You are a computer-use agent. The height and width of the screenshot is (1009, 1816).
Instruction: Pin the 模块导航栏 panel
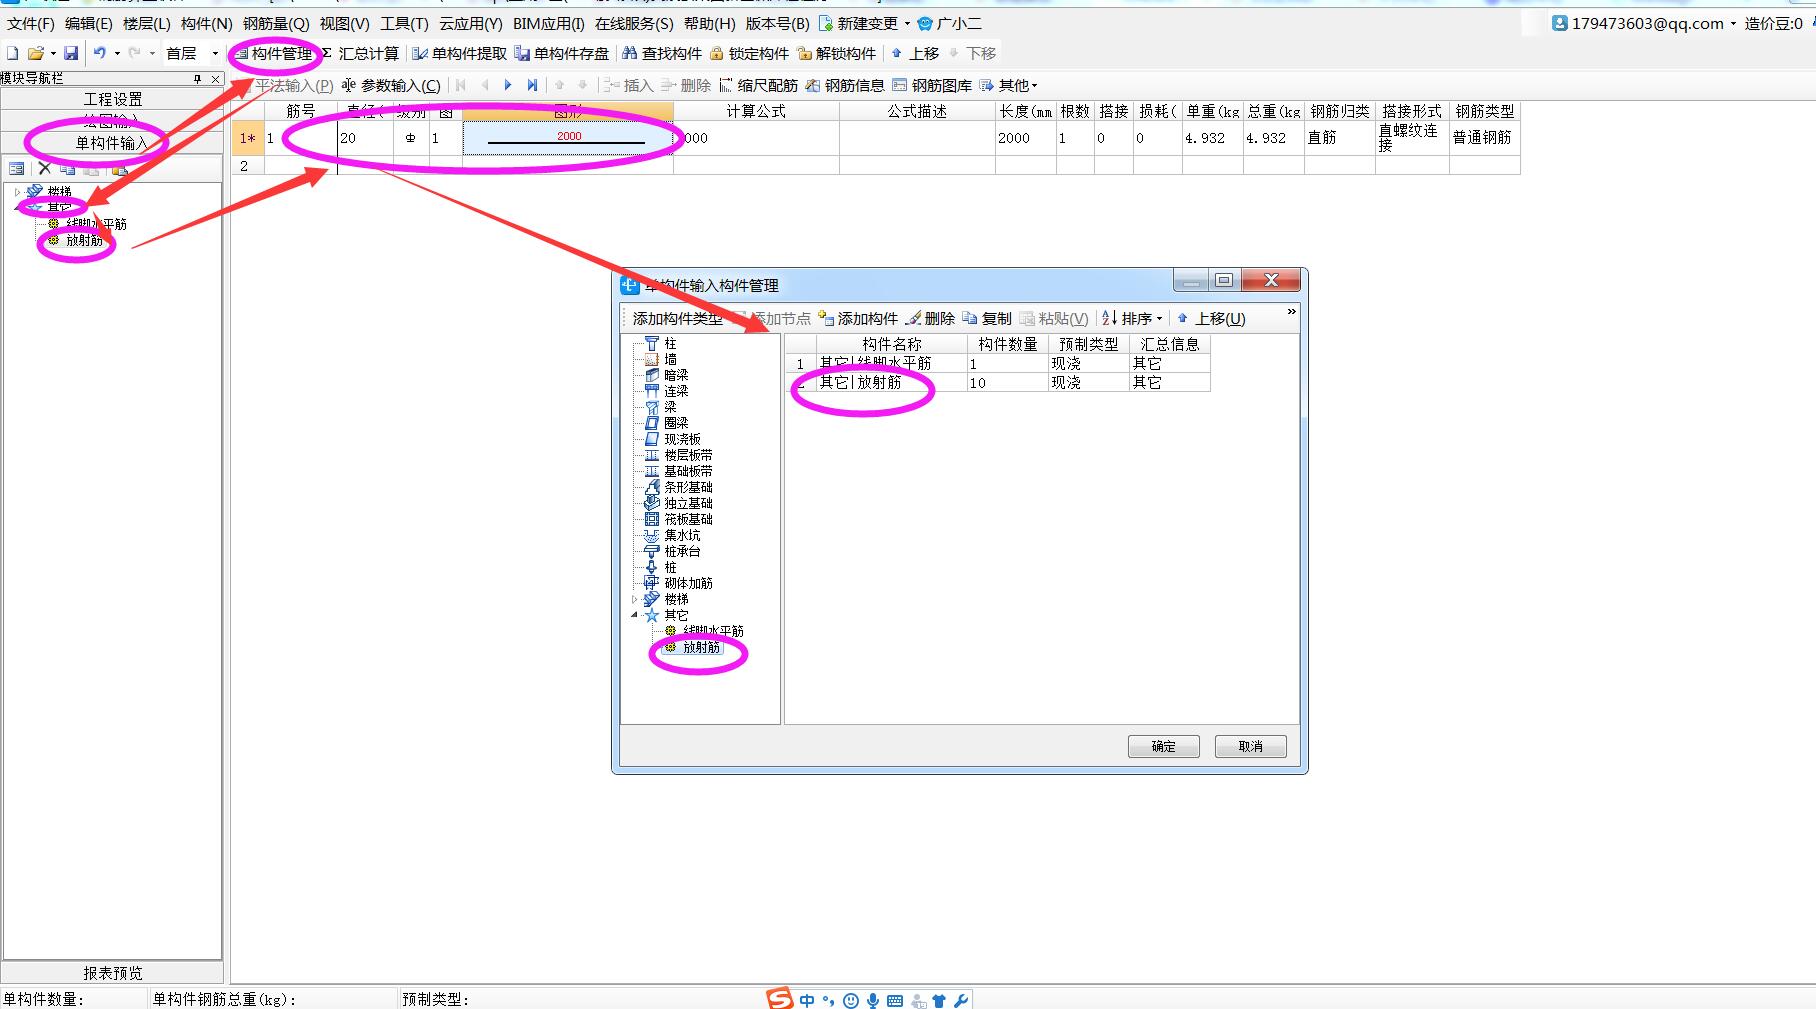coord(197,78)
